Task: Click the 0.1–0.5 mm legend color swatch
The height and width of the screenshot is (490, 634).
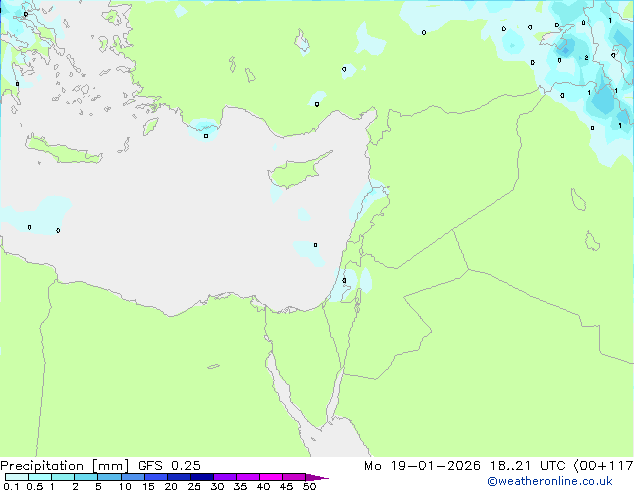Action: pyautogui.click(x=17, y=477)
